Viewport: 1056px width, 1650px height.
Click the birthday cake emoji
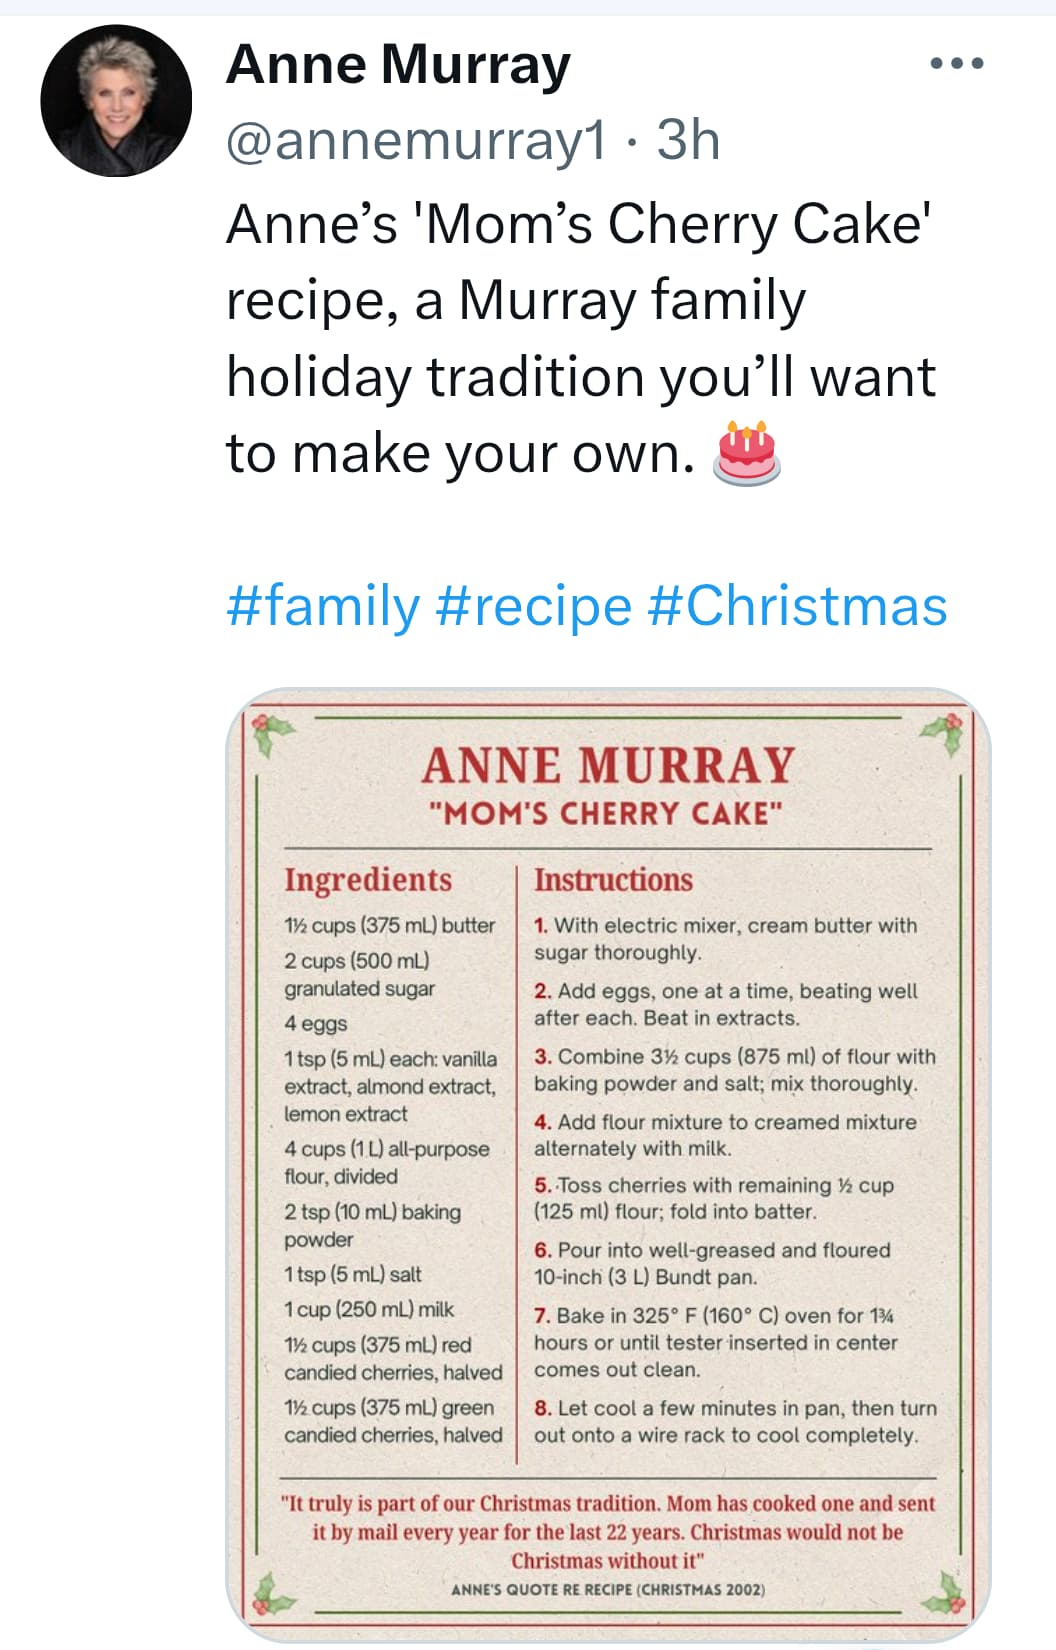click(x=745, y=454)
